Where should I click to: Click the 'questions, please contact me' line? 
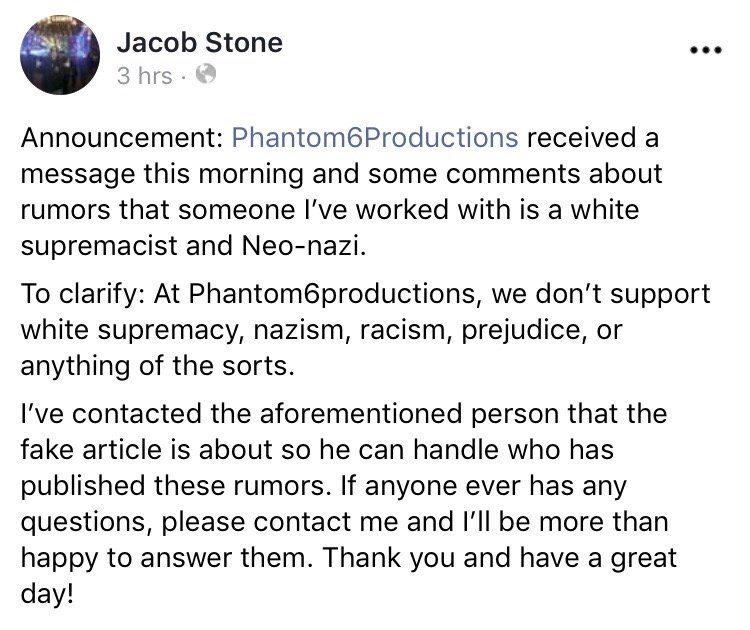click(344, 522)
